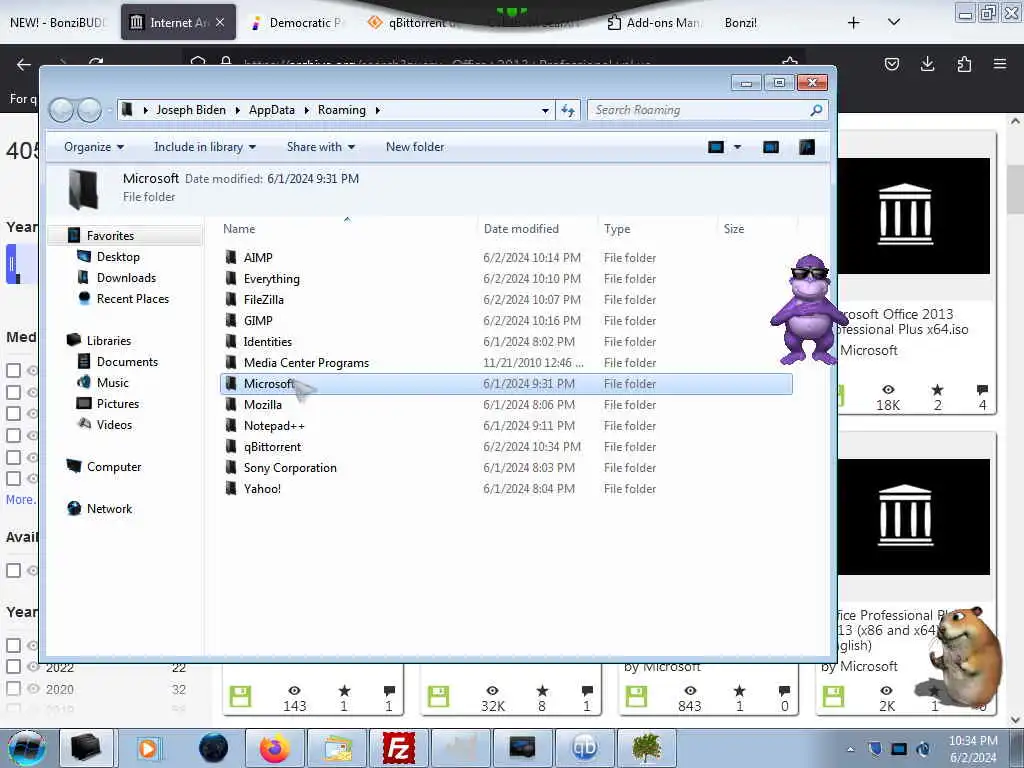Viewport: 1024px width, 768px height.
Task: Create a New folder
Action: click(x=415, y=147)
